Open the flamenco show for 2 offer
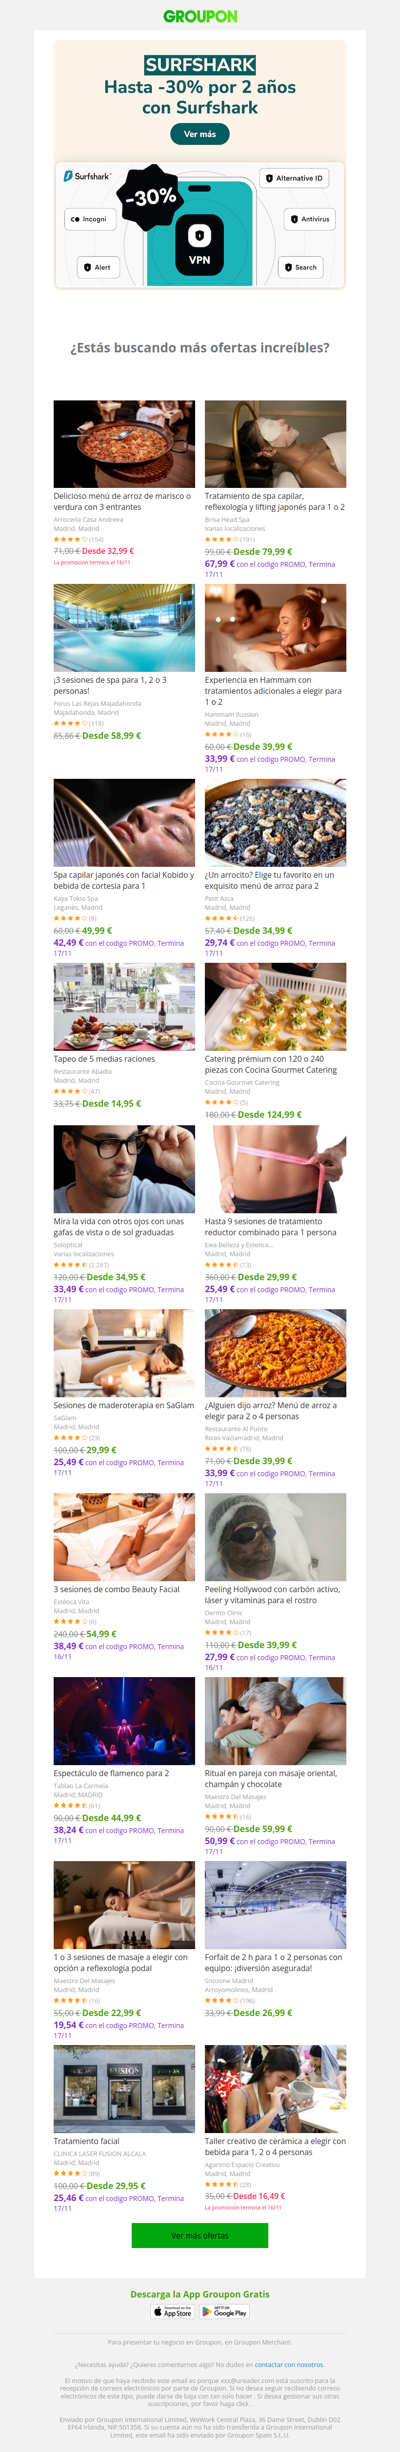 pyautogui.click(x=111, y=1773)
